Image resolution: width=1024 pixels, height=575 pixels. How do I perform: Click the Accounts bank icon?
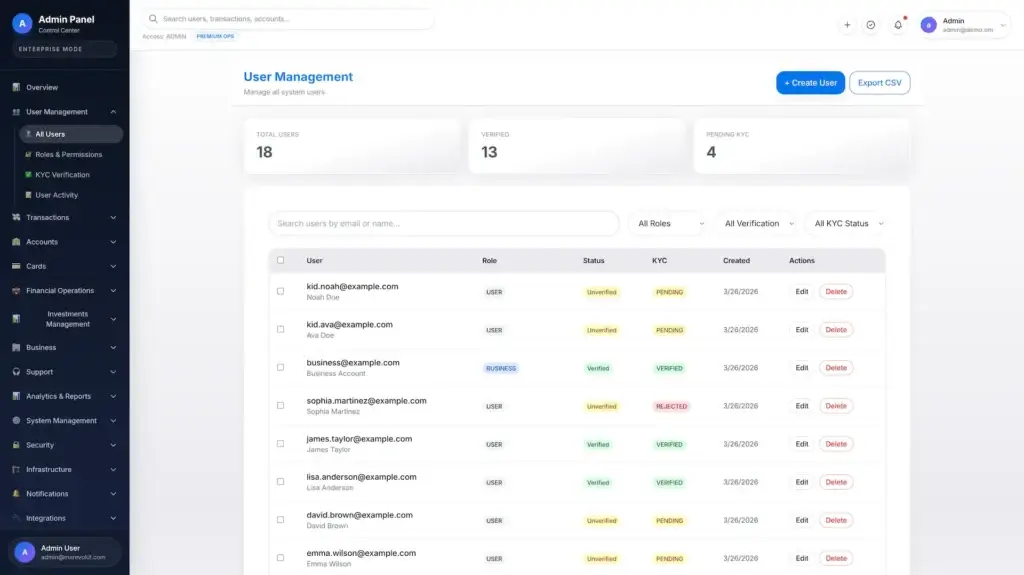pos(16,242)
